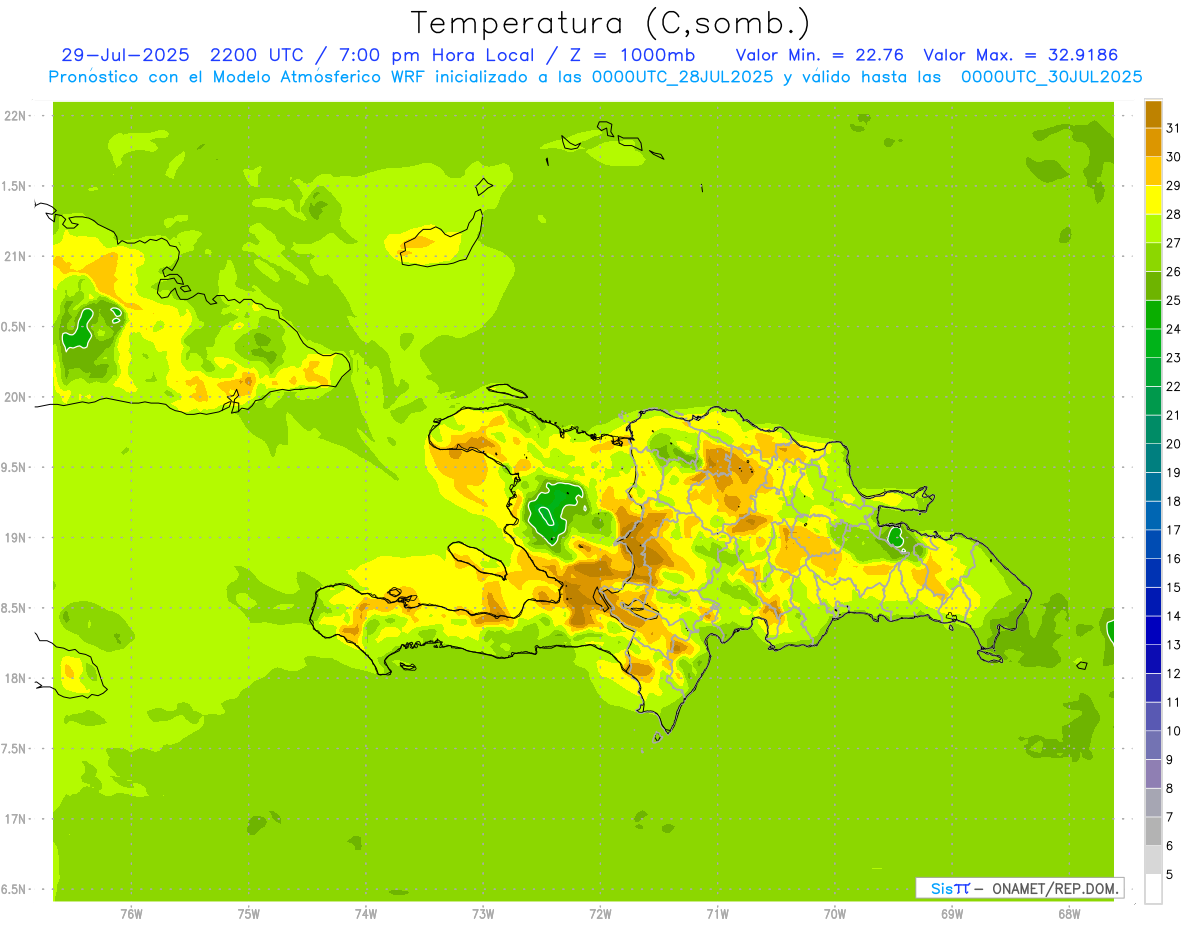Click the map title 'Temperatura (C,somb.)'
This screenshot has height=927, width=1200.
click(610, 22)
